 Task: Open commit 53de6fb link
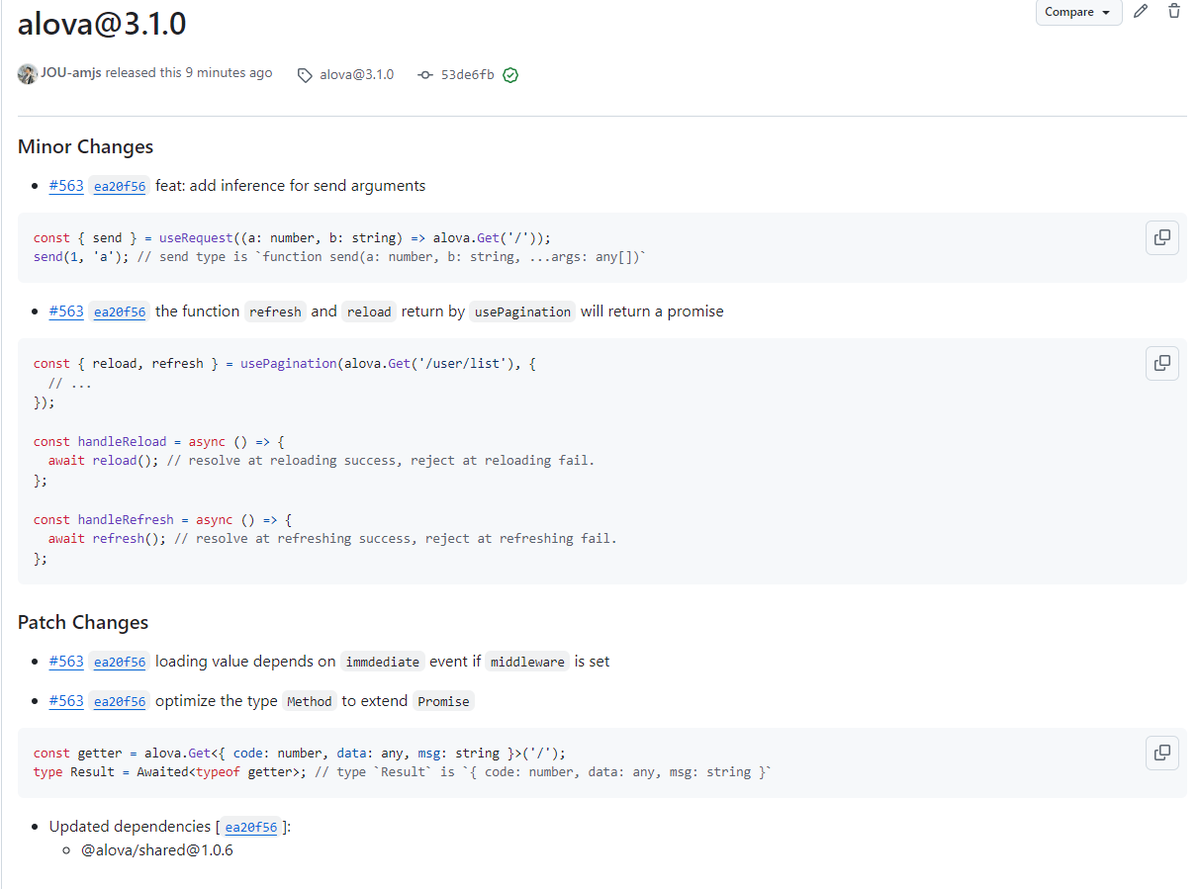pyautogui.click(x=467, y=75)
